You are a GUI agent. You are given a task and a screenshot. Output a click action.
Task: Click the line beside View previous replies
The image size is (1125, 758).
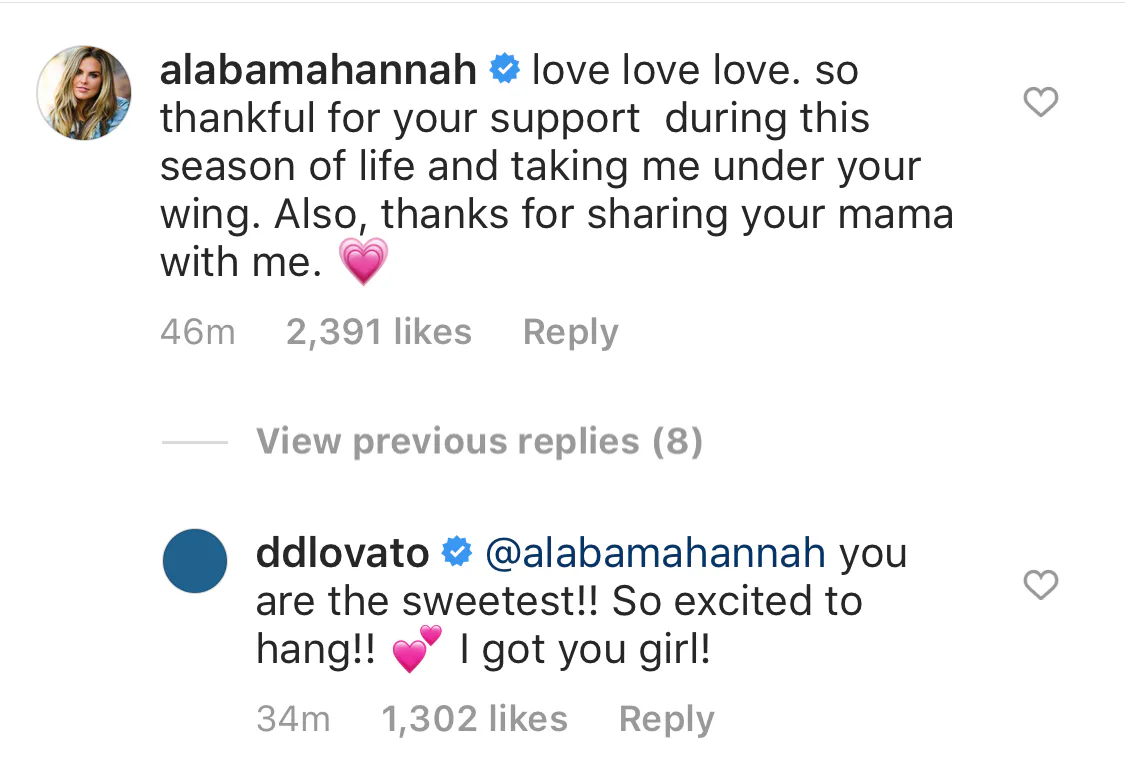click(194, 442)
